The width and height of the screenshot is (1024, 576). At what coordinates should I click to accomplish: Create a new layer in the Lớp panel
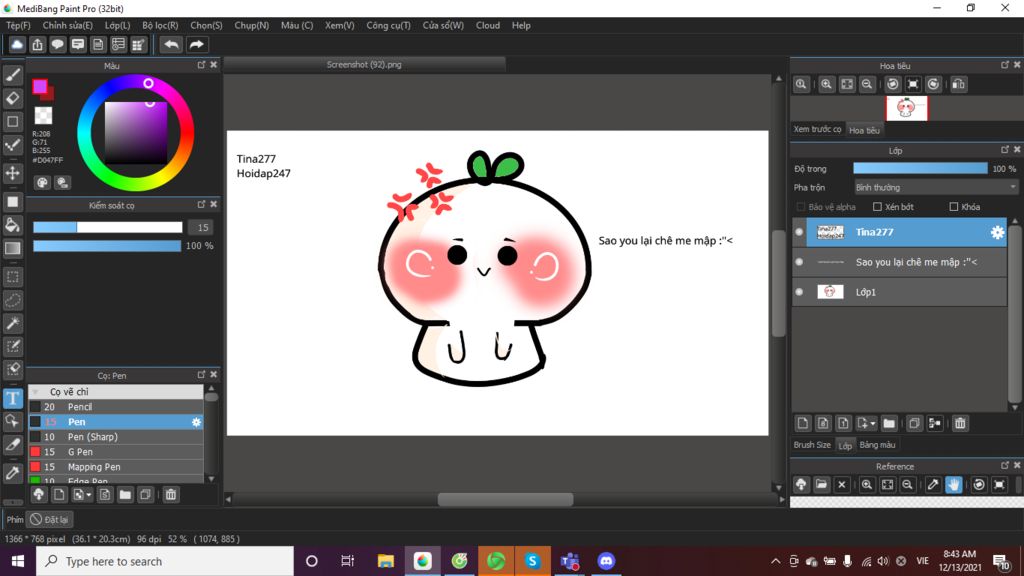tap(803, 423)
